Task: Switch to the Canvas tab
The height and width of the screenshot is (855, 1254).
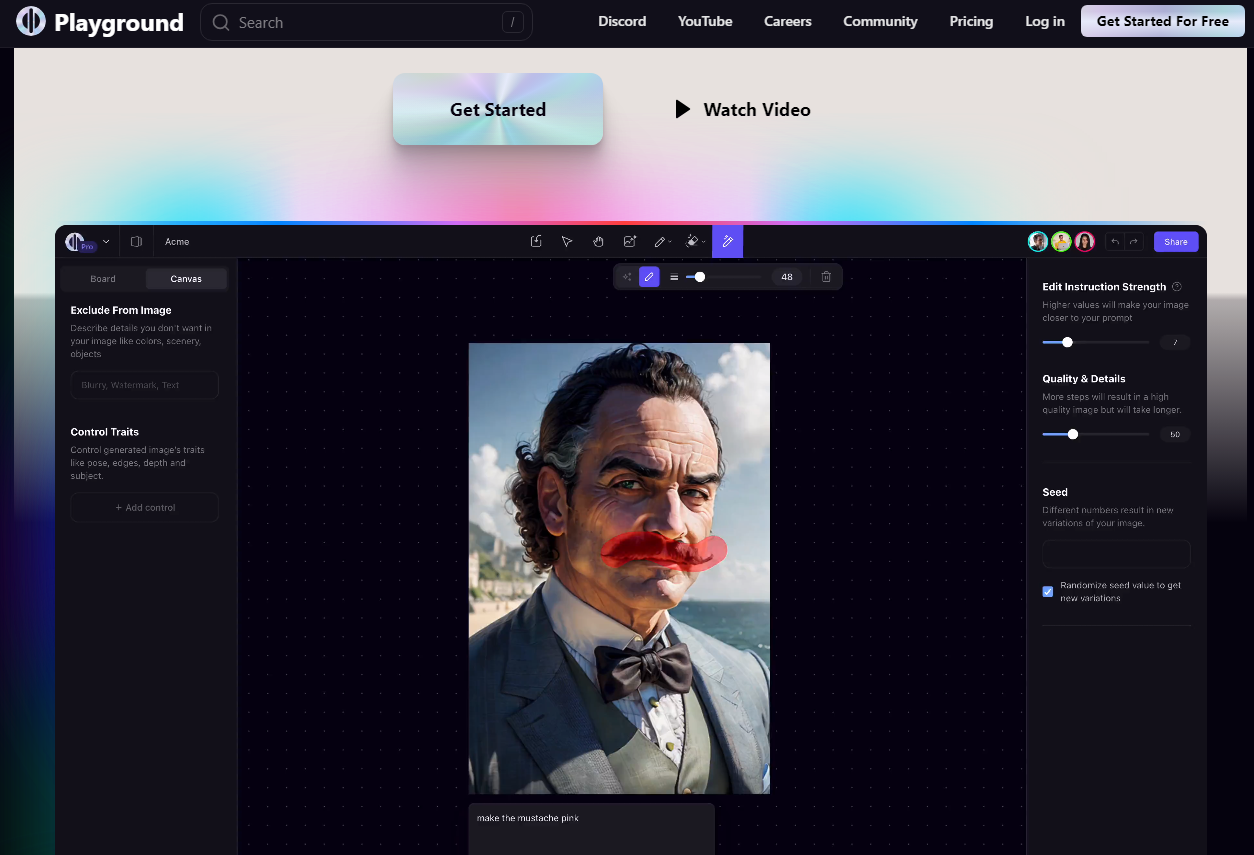Action: point(186,279)
